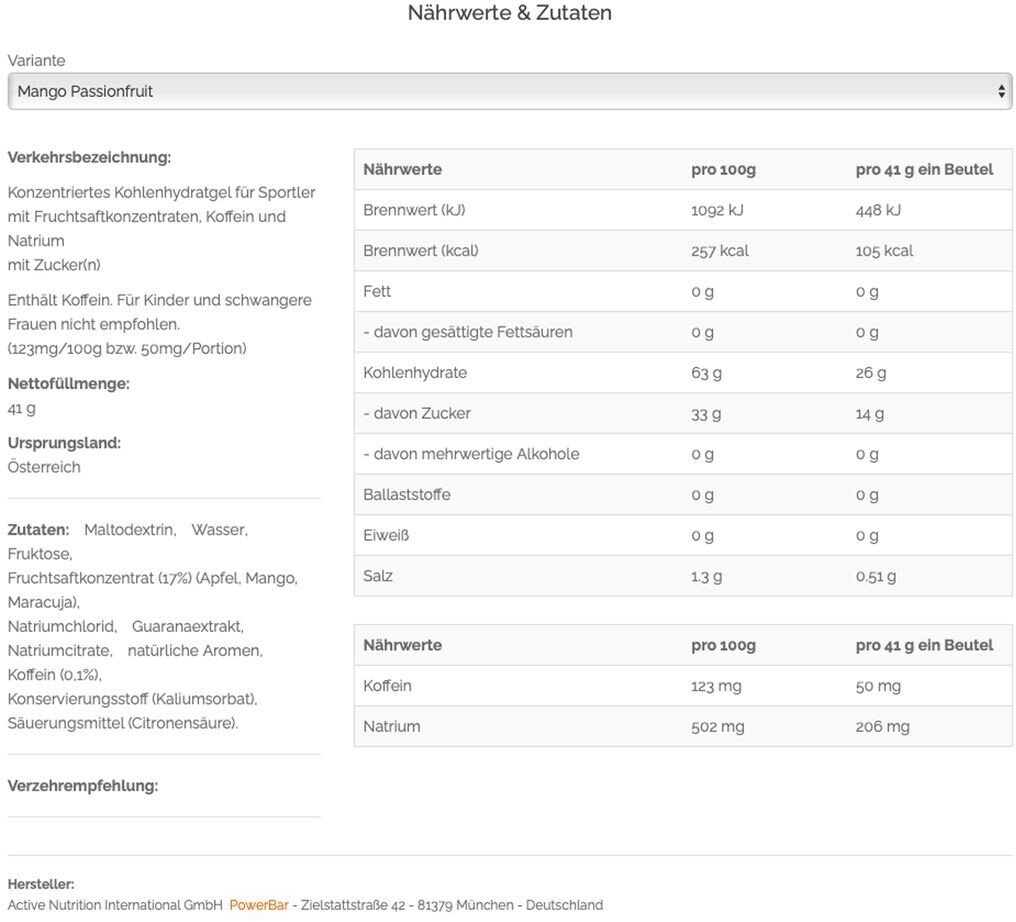
Task: Click the Variante label above the dropdown
Action: click(36, 61)
